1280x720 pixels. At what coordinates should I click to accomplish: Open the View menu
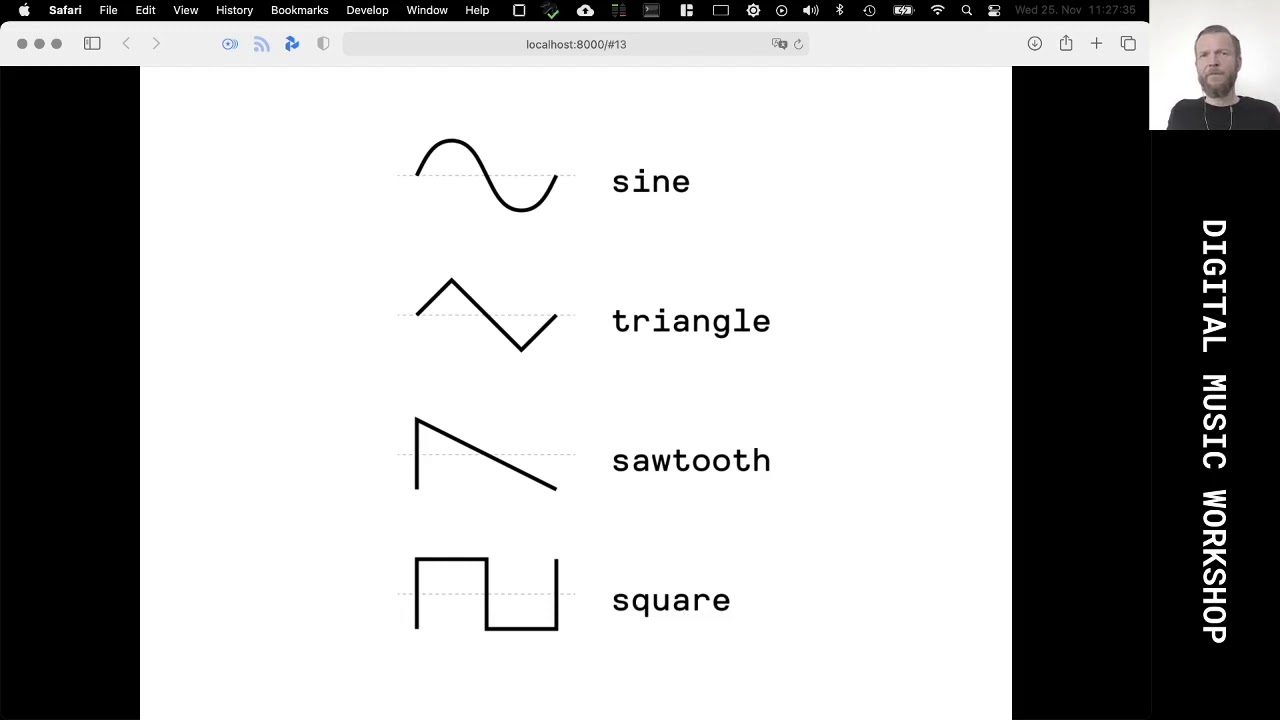click(x=185, y=10)
